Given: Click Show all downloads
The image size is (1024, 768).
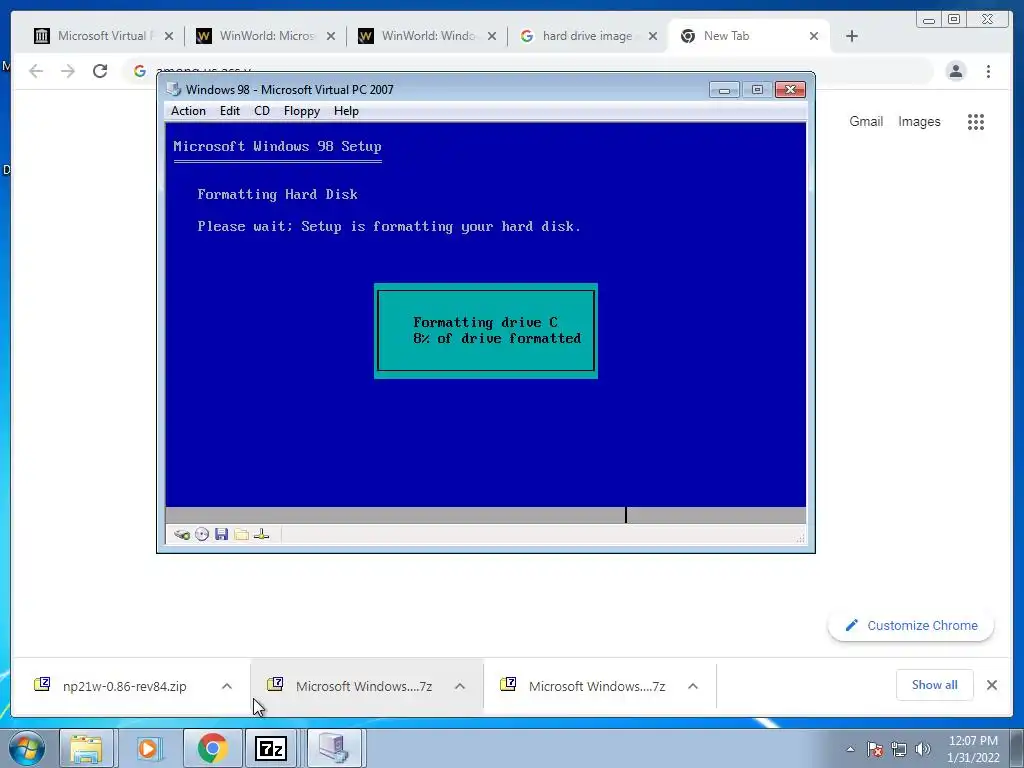Looking at the screenshot, I should click(935, 684).
